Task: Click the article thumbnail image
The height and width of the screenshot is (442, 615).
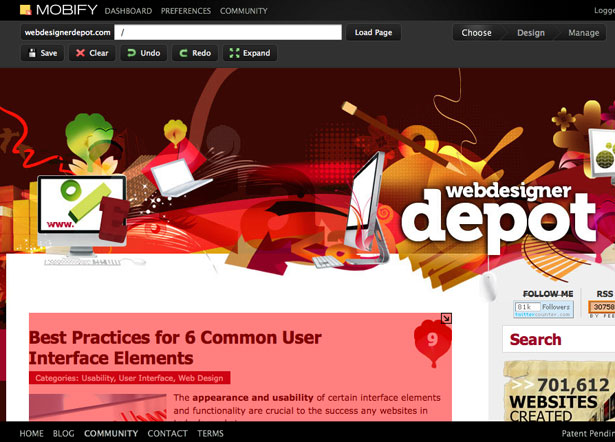Action: point(98,407)
